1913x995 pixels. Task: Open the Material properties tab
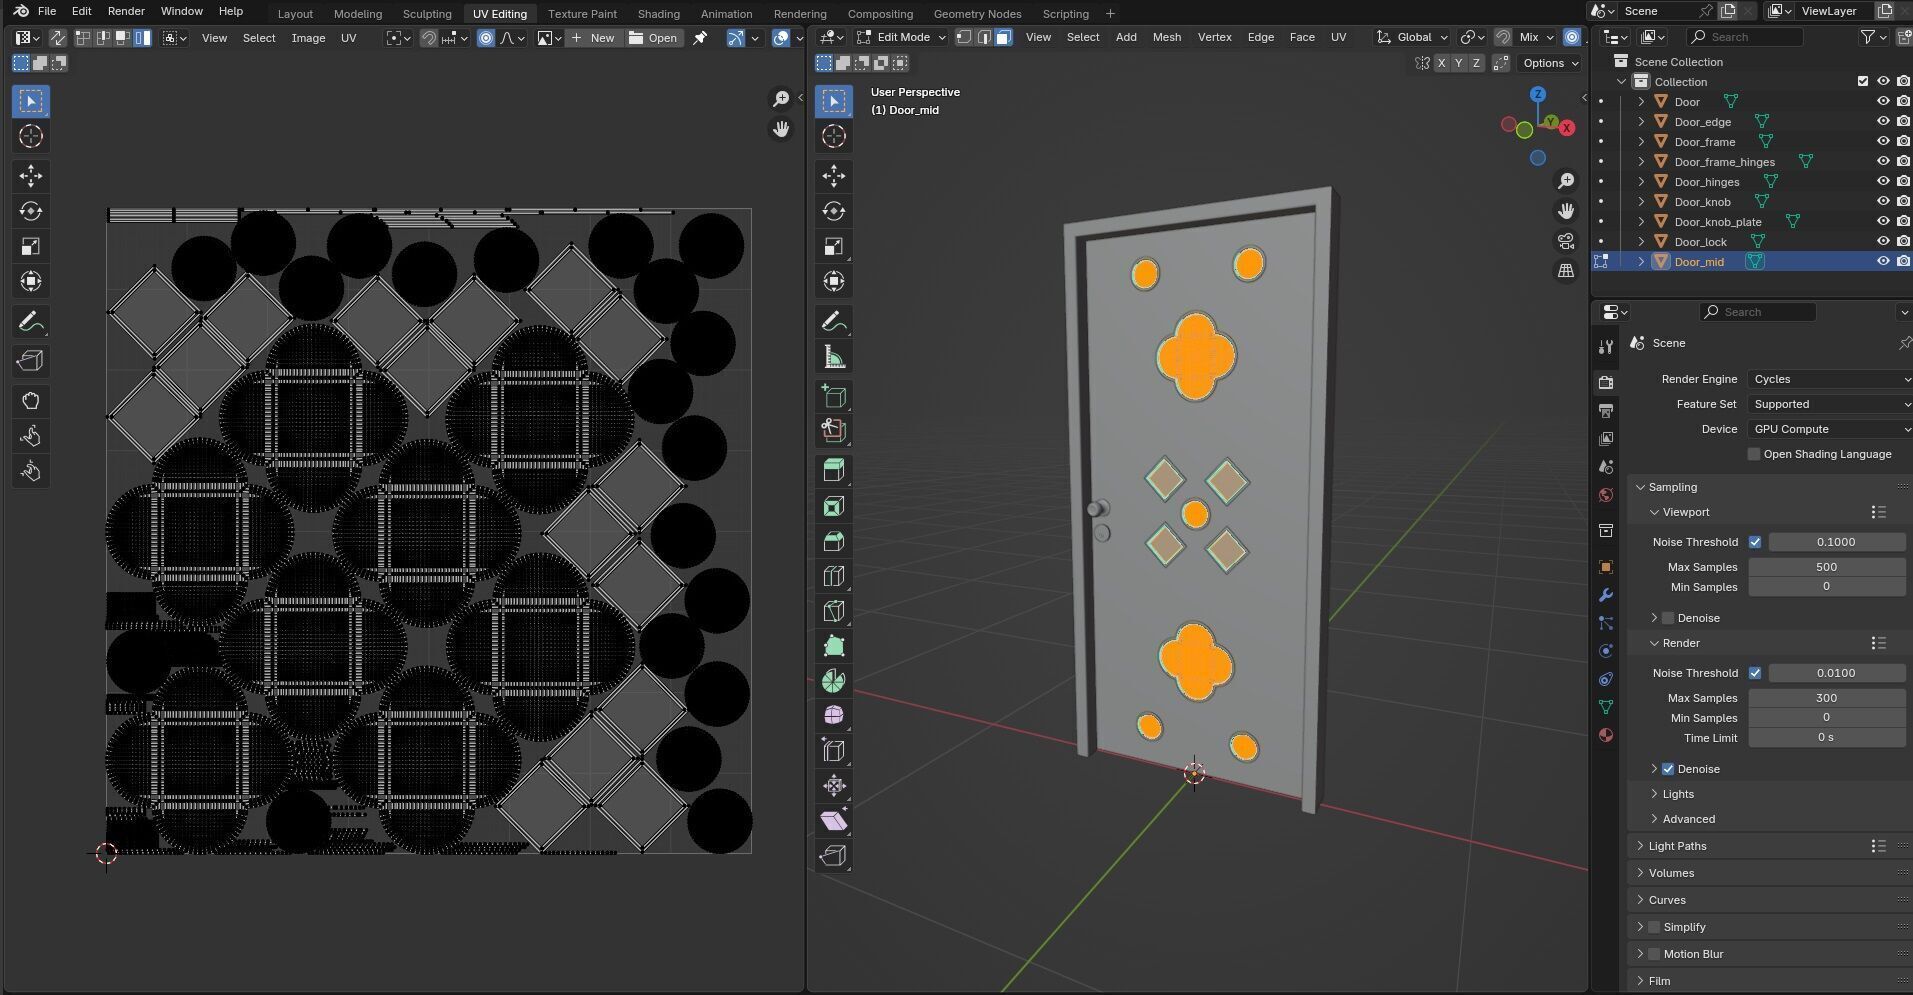tap(1606, 735)
